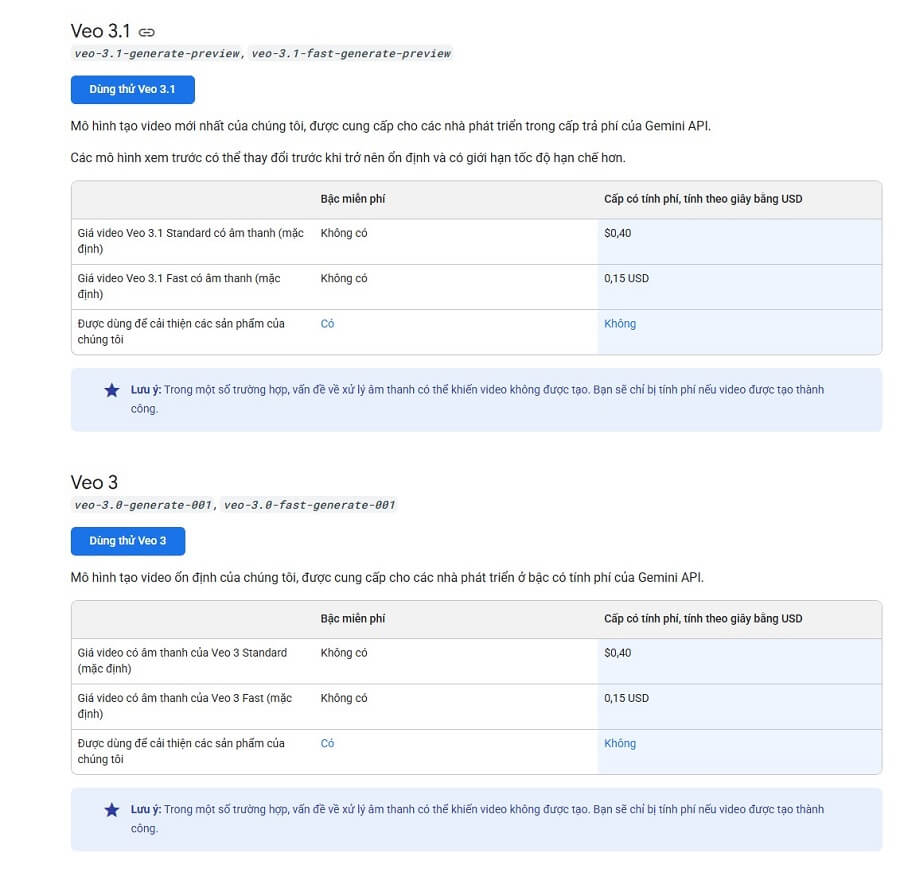Select the veo-3.1-fast-generate-preview model code
Screen dimensions: 900x876
point(351,54)
